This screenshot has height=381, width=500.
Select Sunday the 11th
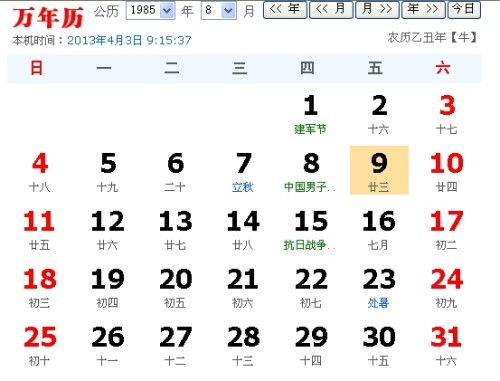[40, 230]
